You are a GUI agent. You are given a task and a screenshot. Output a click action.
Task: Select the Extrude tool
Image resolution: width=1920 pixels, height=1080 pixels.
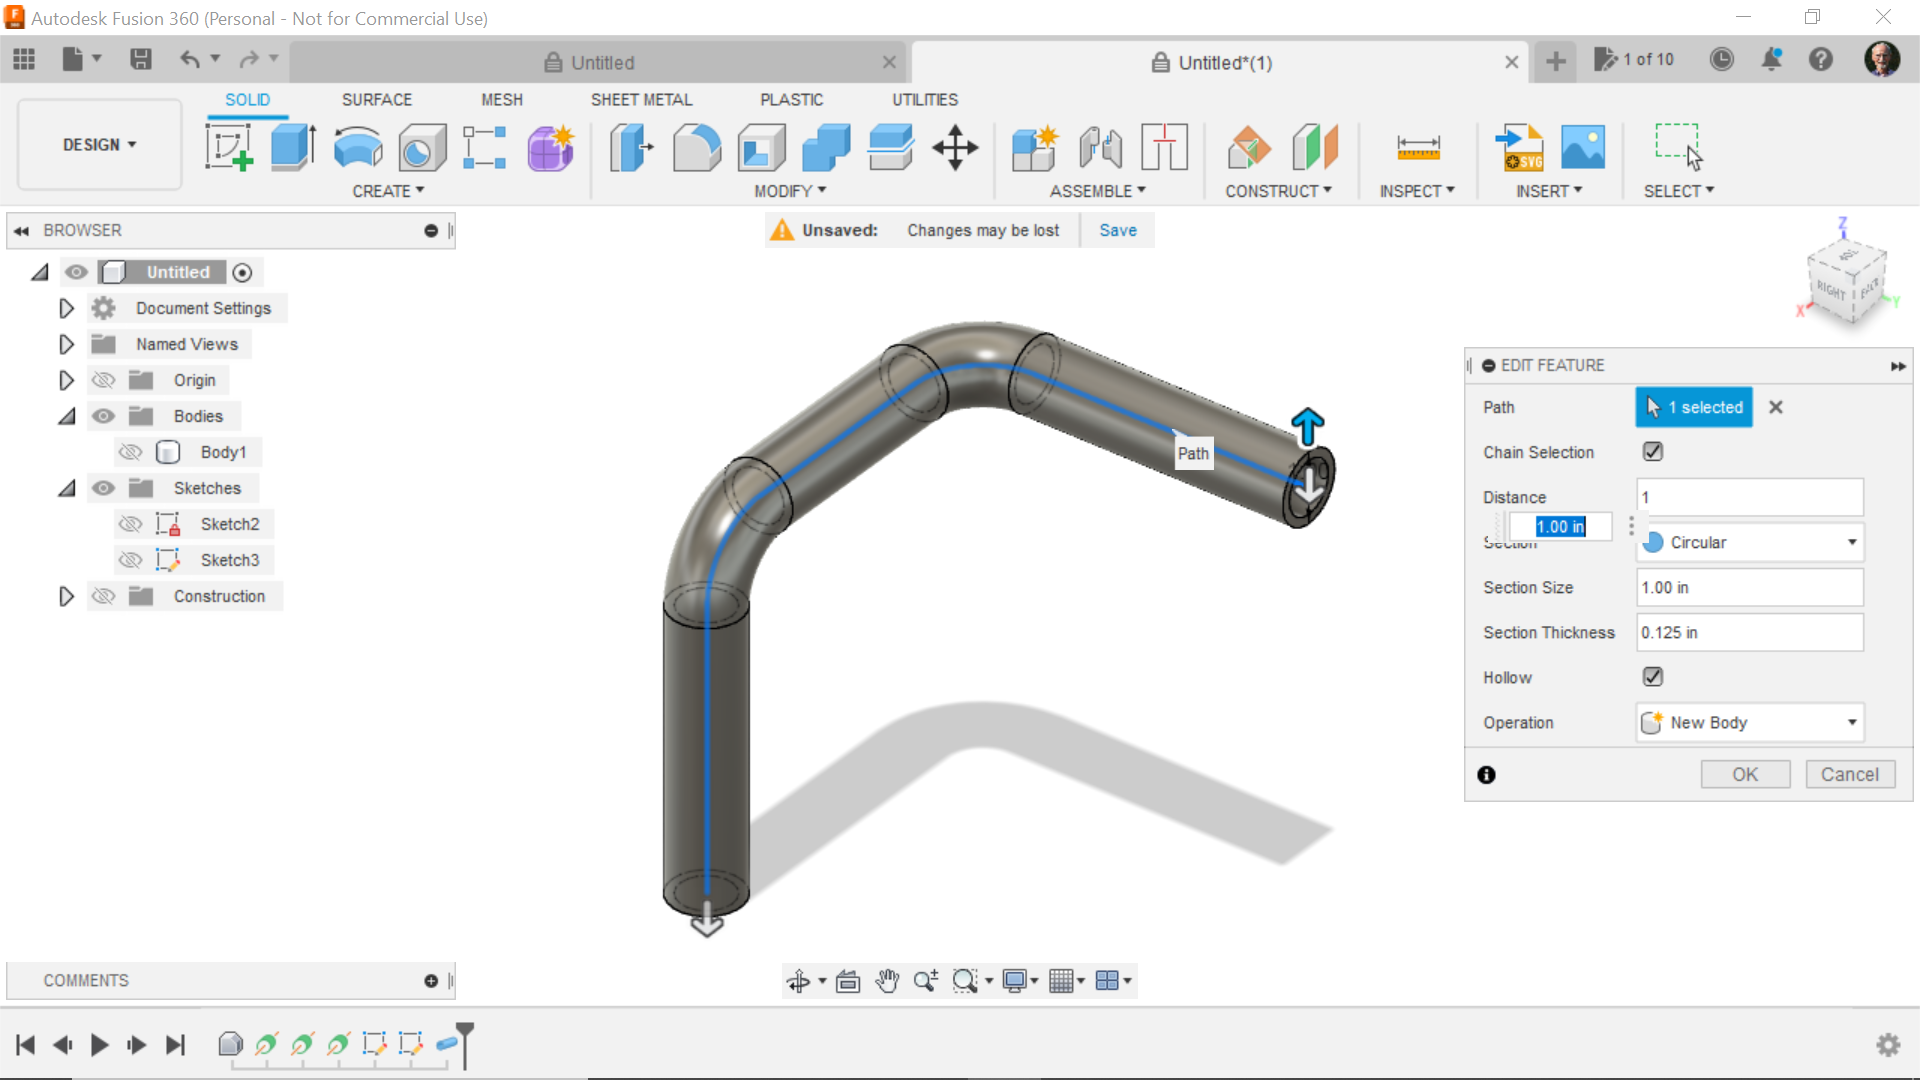[x=294, y=148]
